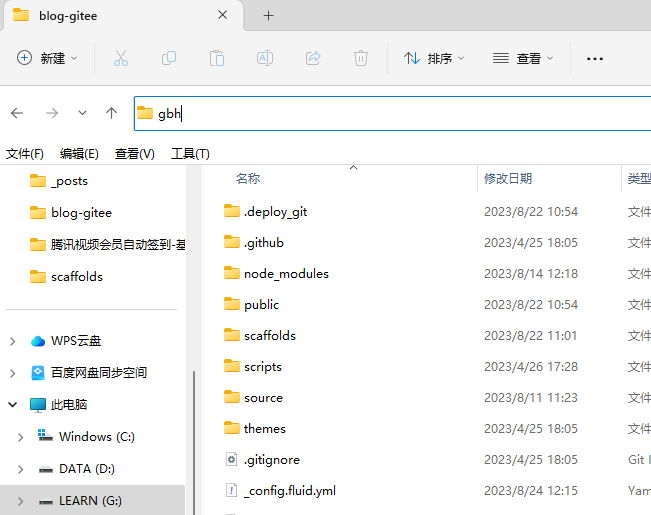Click the Cut scissors icon
This screenshot has height=515, width=651.
point(121,58)
